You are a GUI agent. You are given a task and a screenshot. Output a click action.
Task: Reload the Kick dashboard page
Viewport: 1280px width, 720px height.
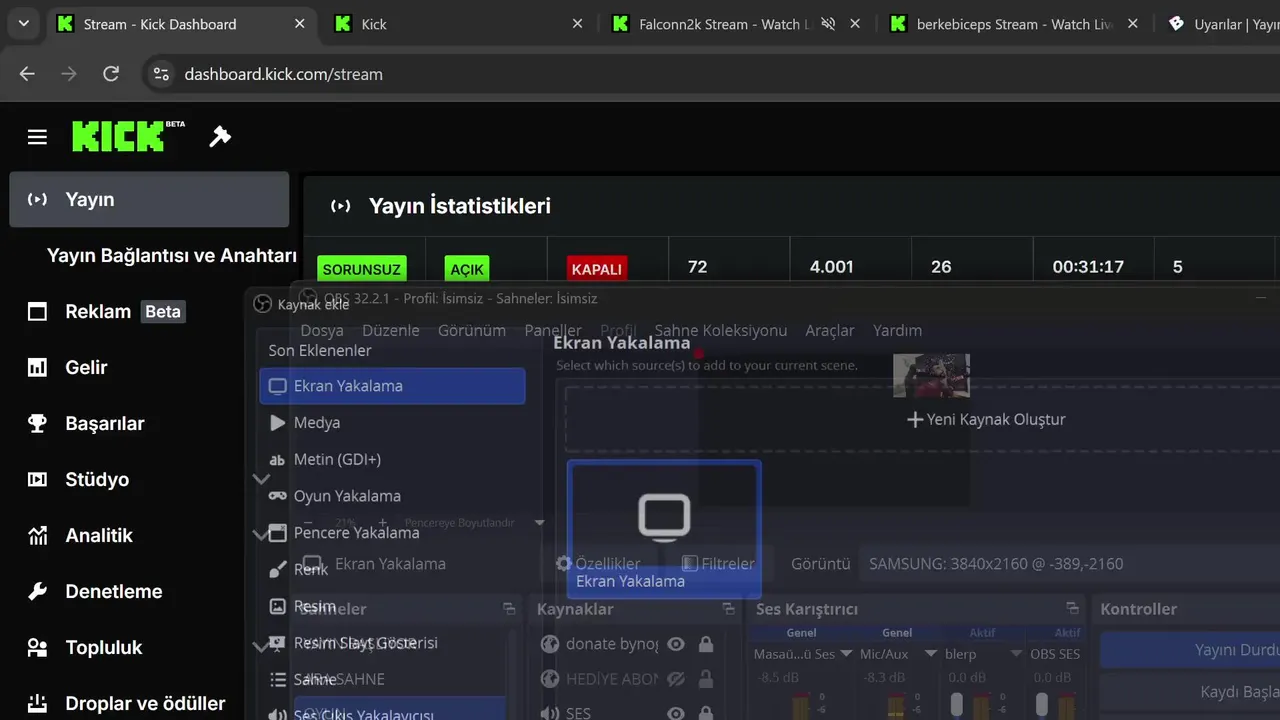(111, 74)
